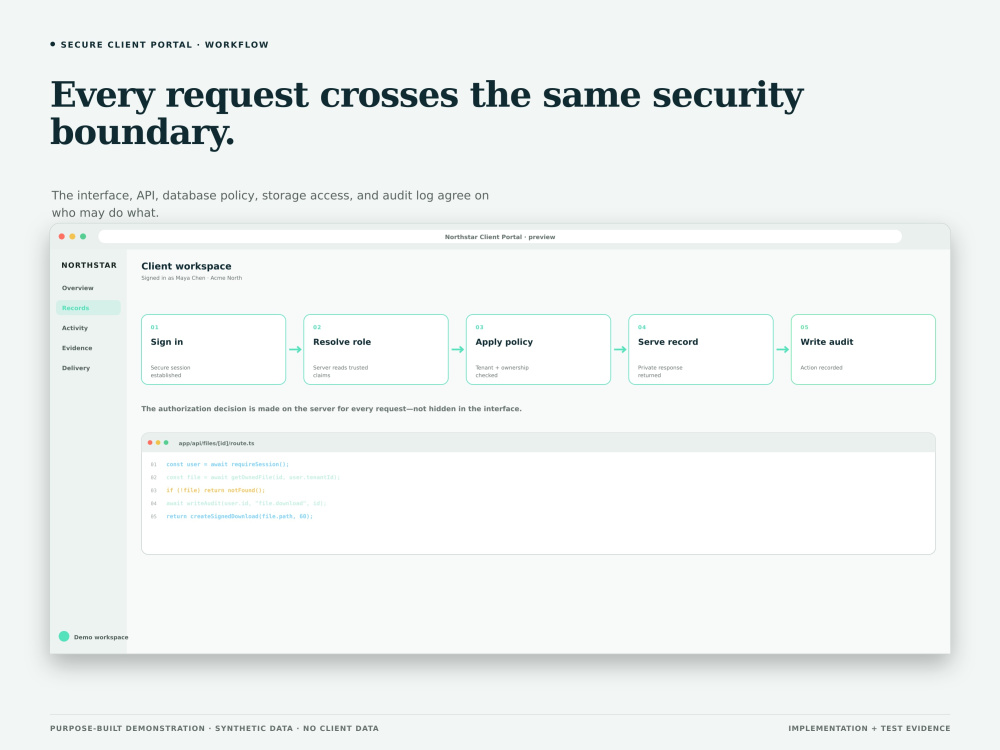Click the SECURE CLIENT PORTAL · WORKFLOW label
The height and width of the screenshot is (750, 1000).
[x=165, y=45]
